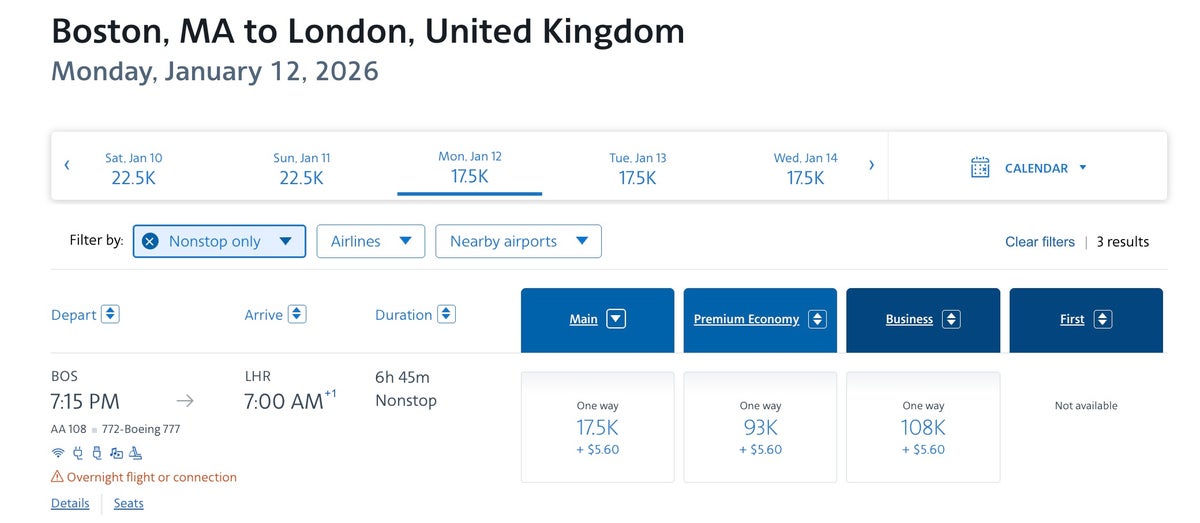Select the 17.5K Main one-way fare
1200x523 pixels.
598,427
